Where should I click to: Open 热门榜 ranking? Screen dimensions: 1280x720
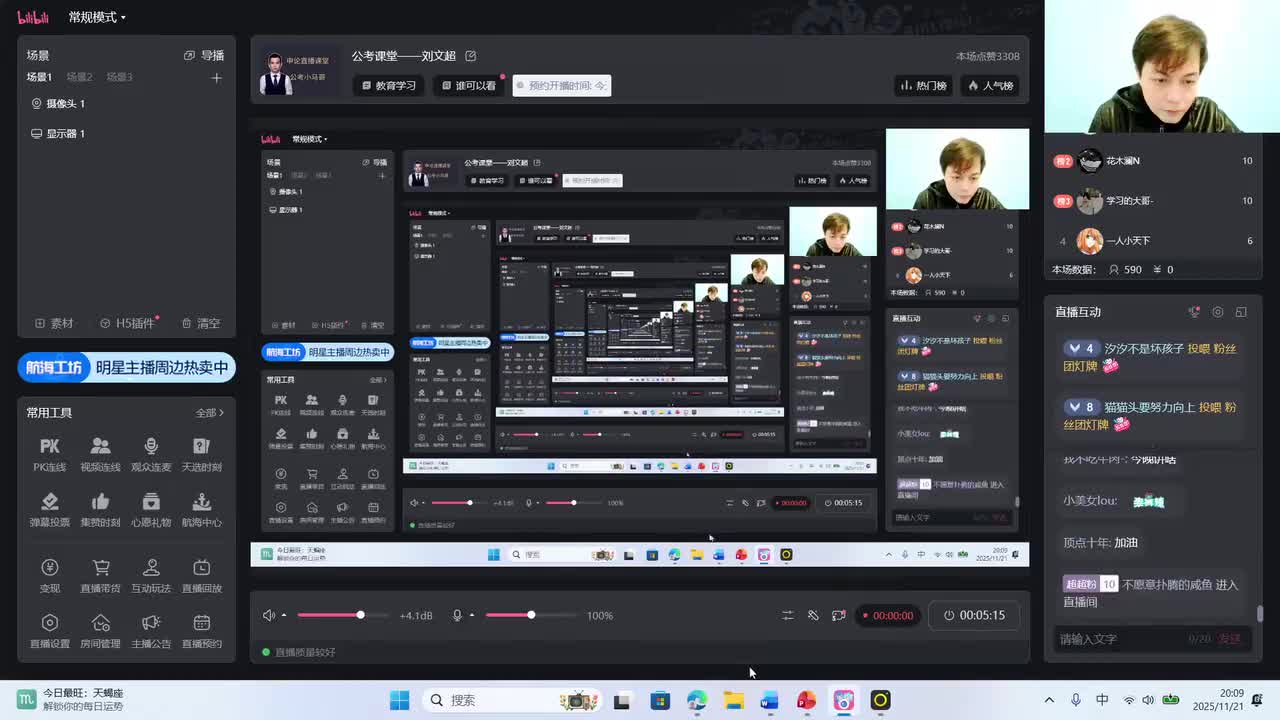[922, 86]
